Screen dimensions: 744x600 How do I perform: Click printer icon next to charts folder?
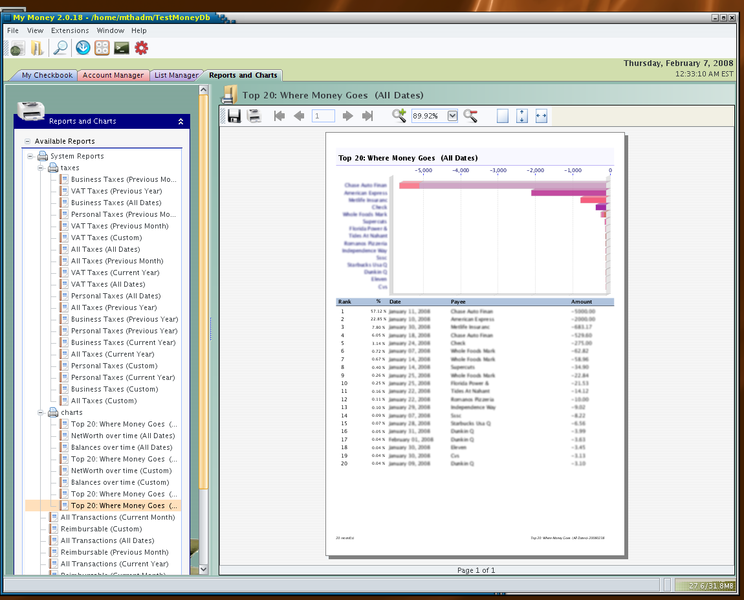tap(53, 412)
